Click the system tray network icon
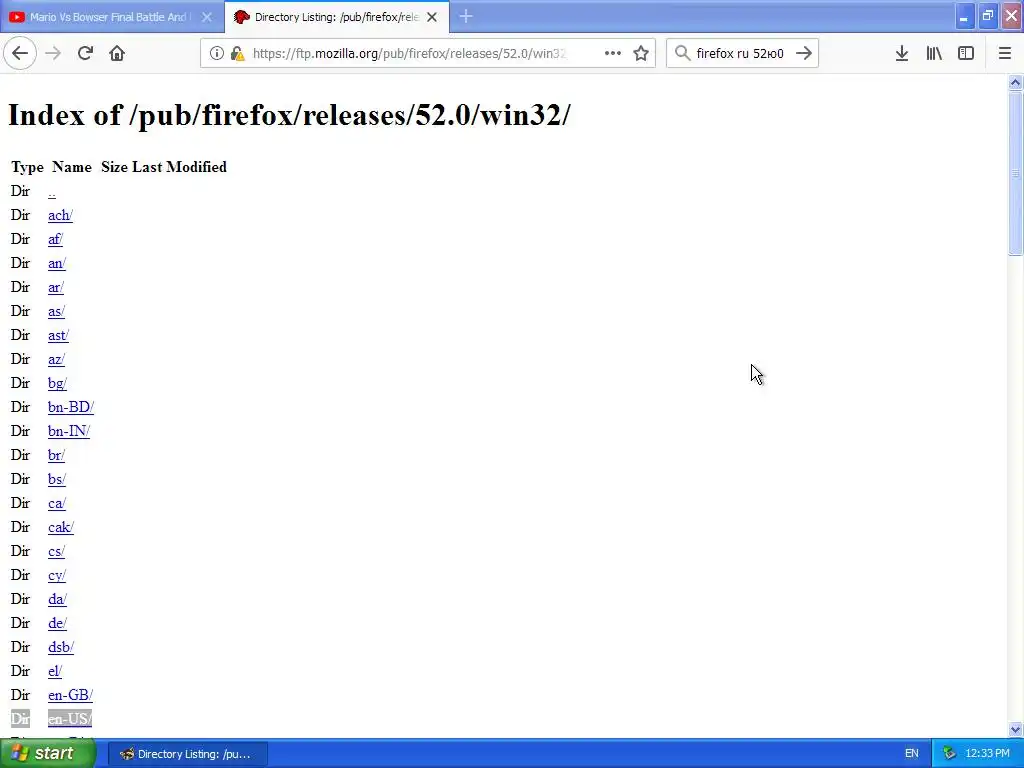The image size is (1024, 768). (949, 754)
